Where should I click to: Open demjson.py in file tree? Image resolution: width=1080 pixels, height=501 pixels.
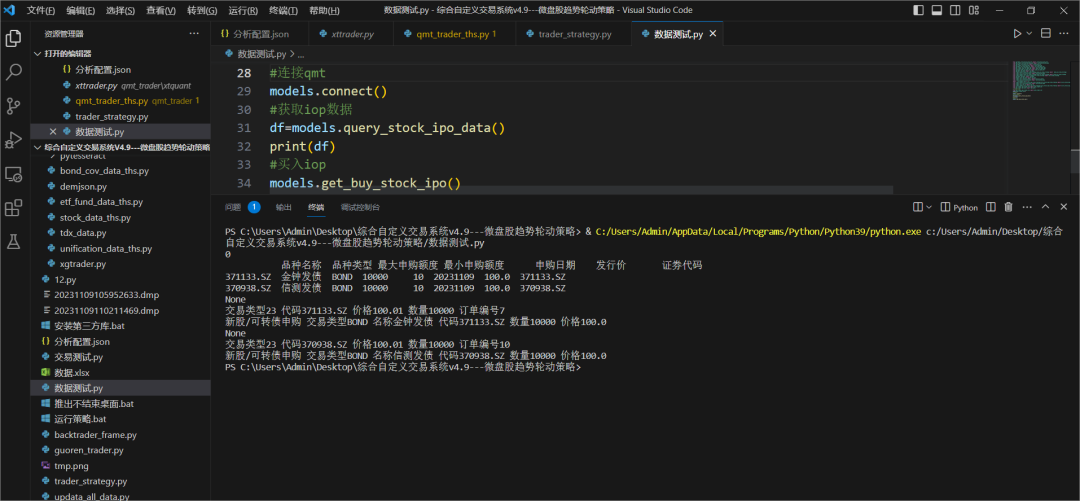click(121, 186)
